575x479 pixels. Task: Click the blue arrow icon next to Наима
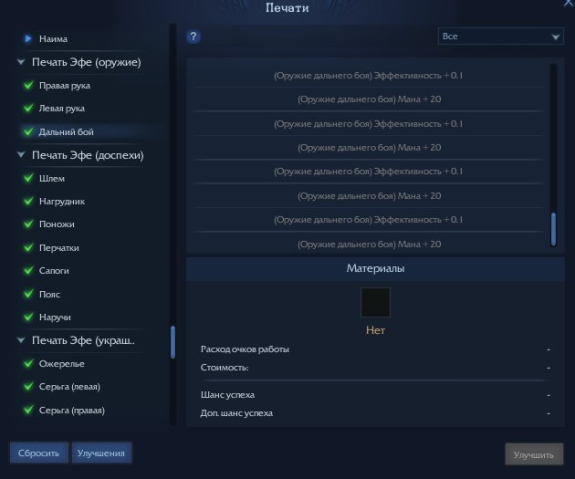(x=28, y=39)
